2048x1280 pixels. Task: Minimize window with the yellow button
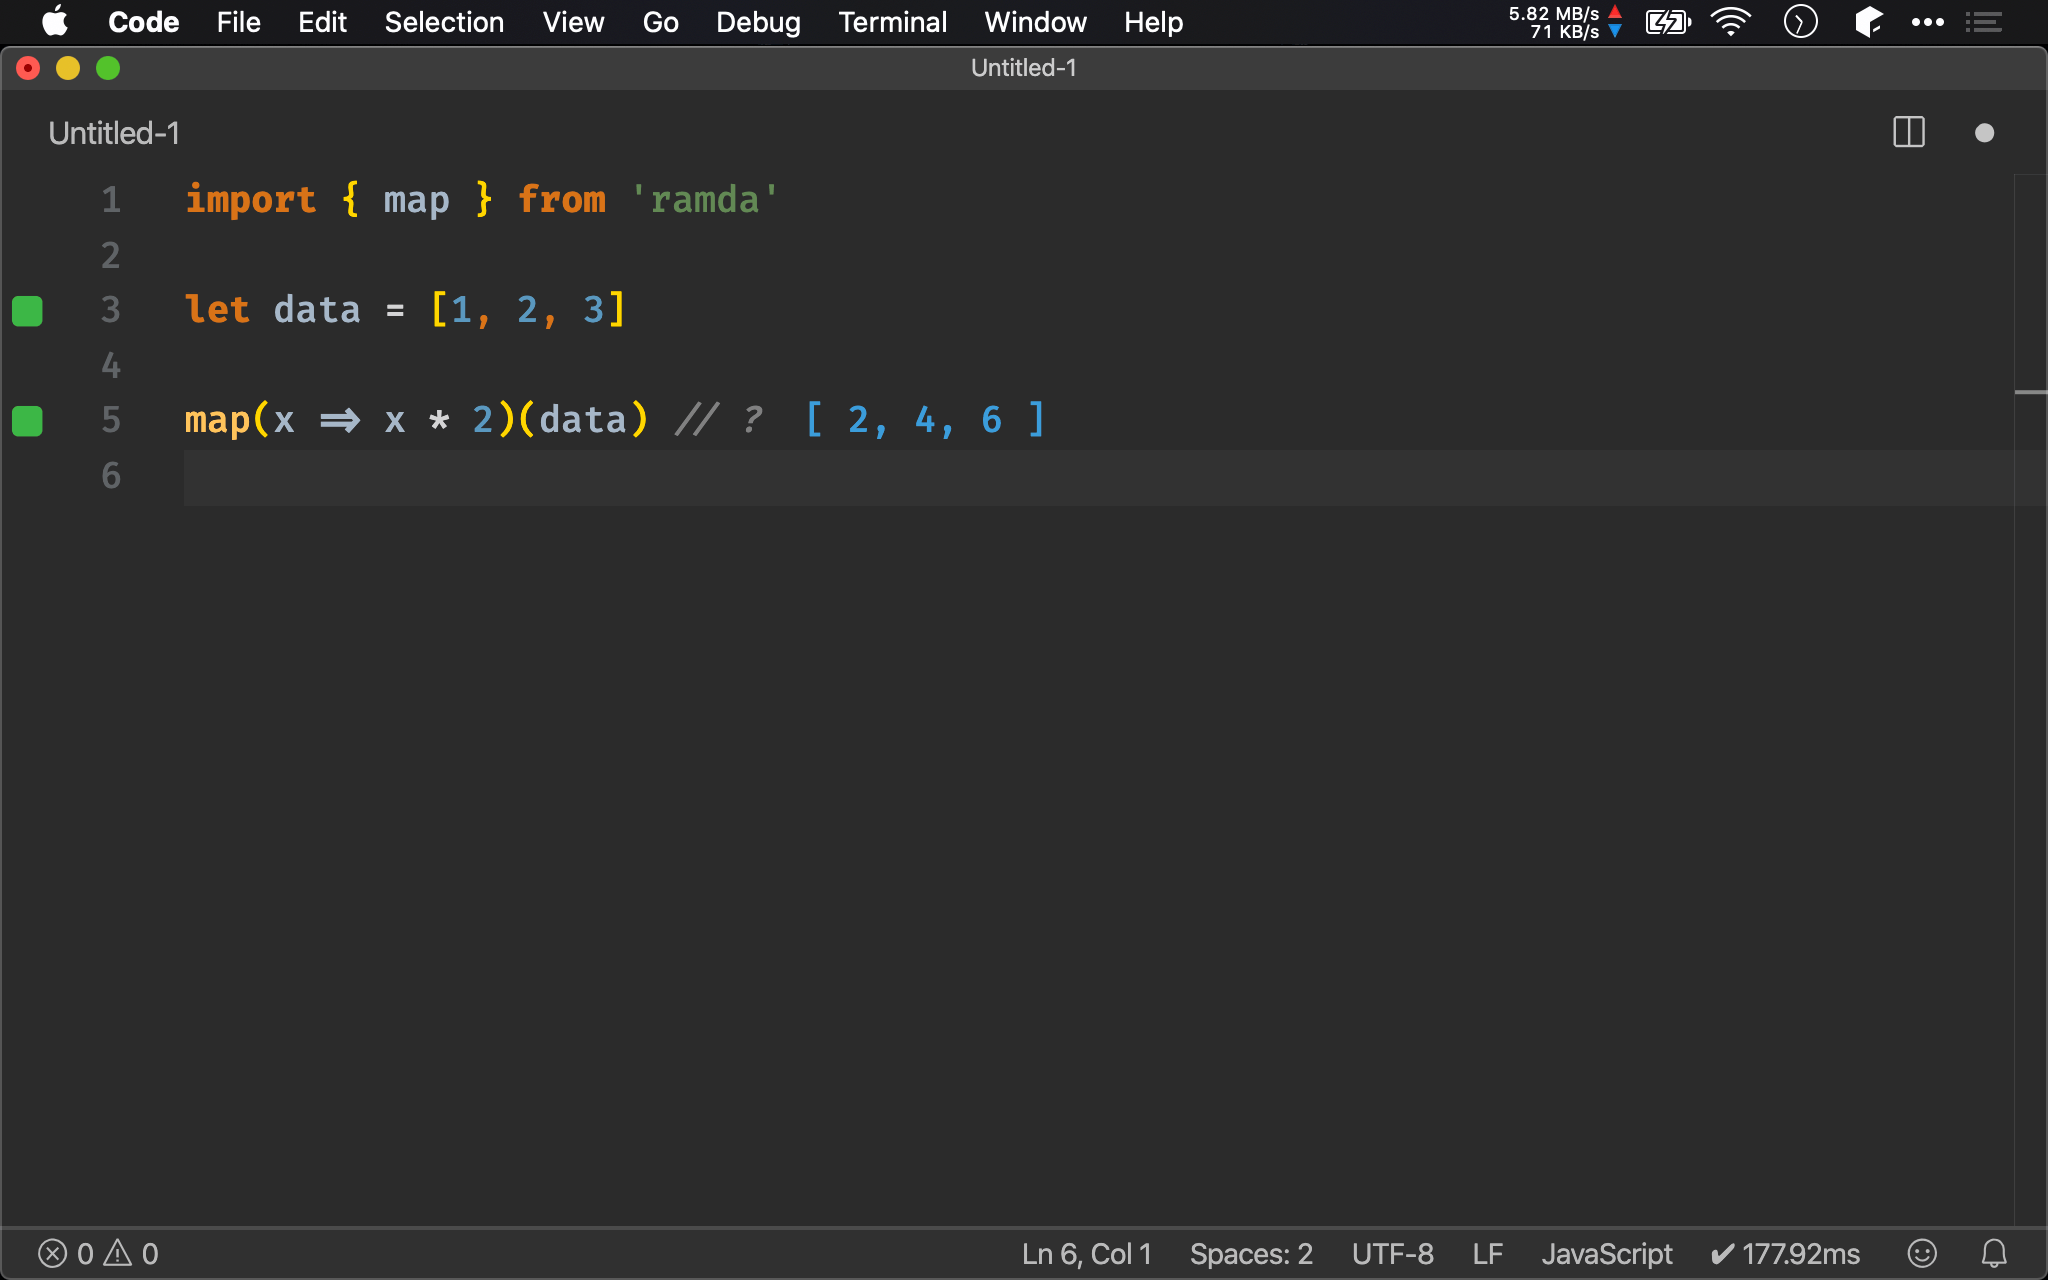[x=68, y=68]
